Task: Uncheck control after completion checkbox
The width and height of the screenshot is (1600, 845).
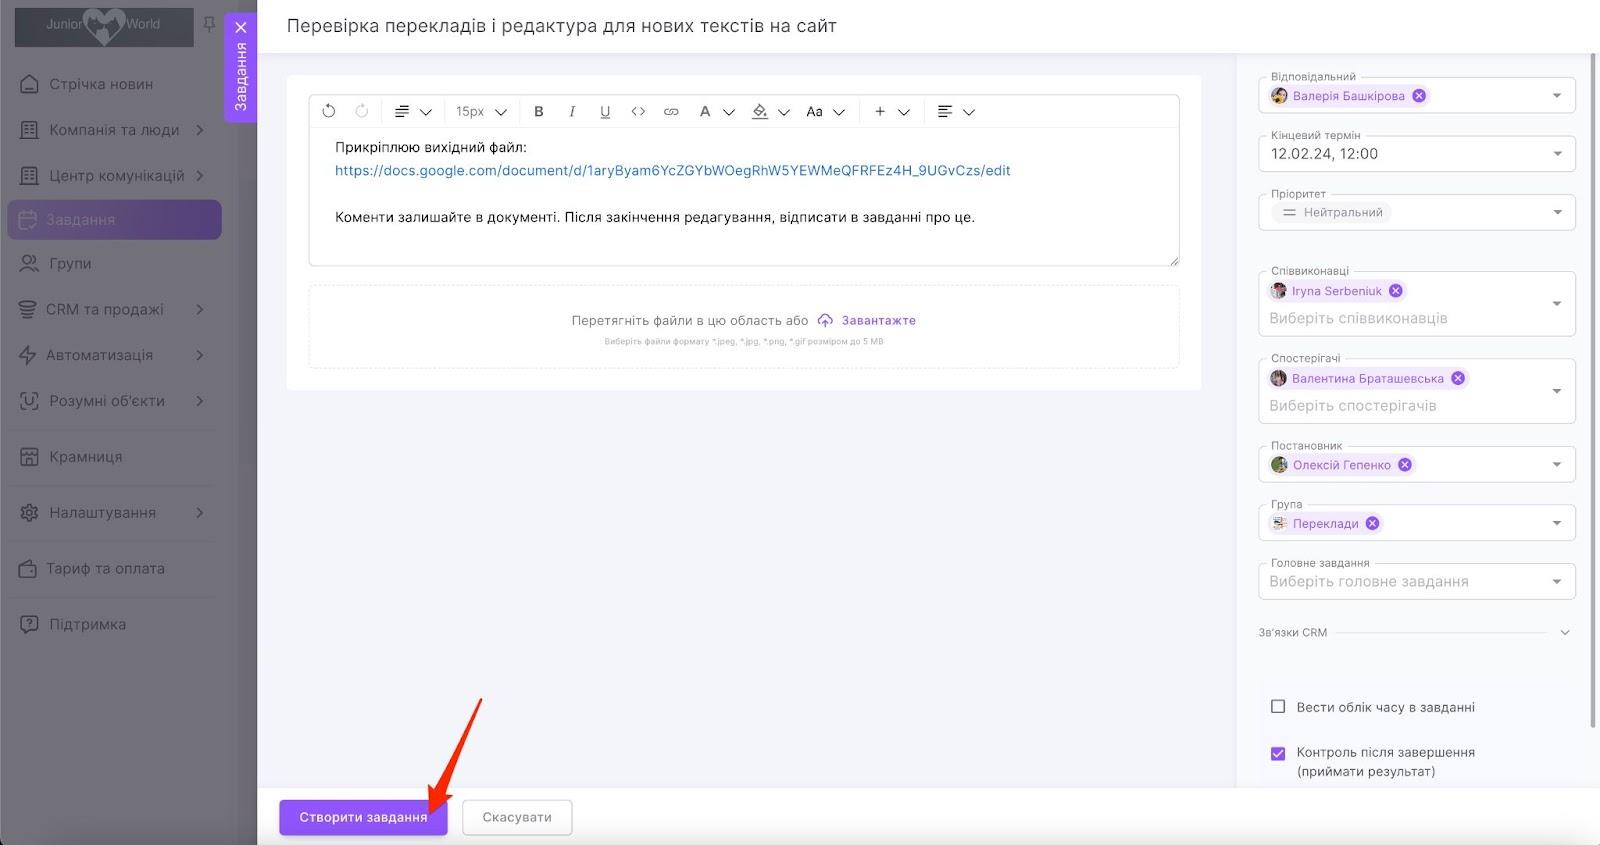Action: (1278, 753)
